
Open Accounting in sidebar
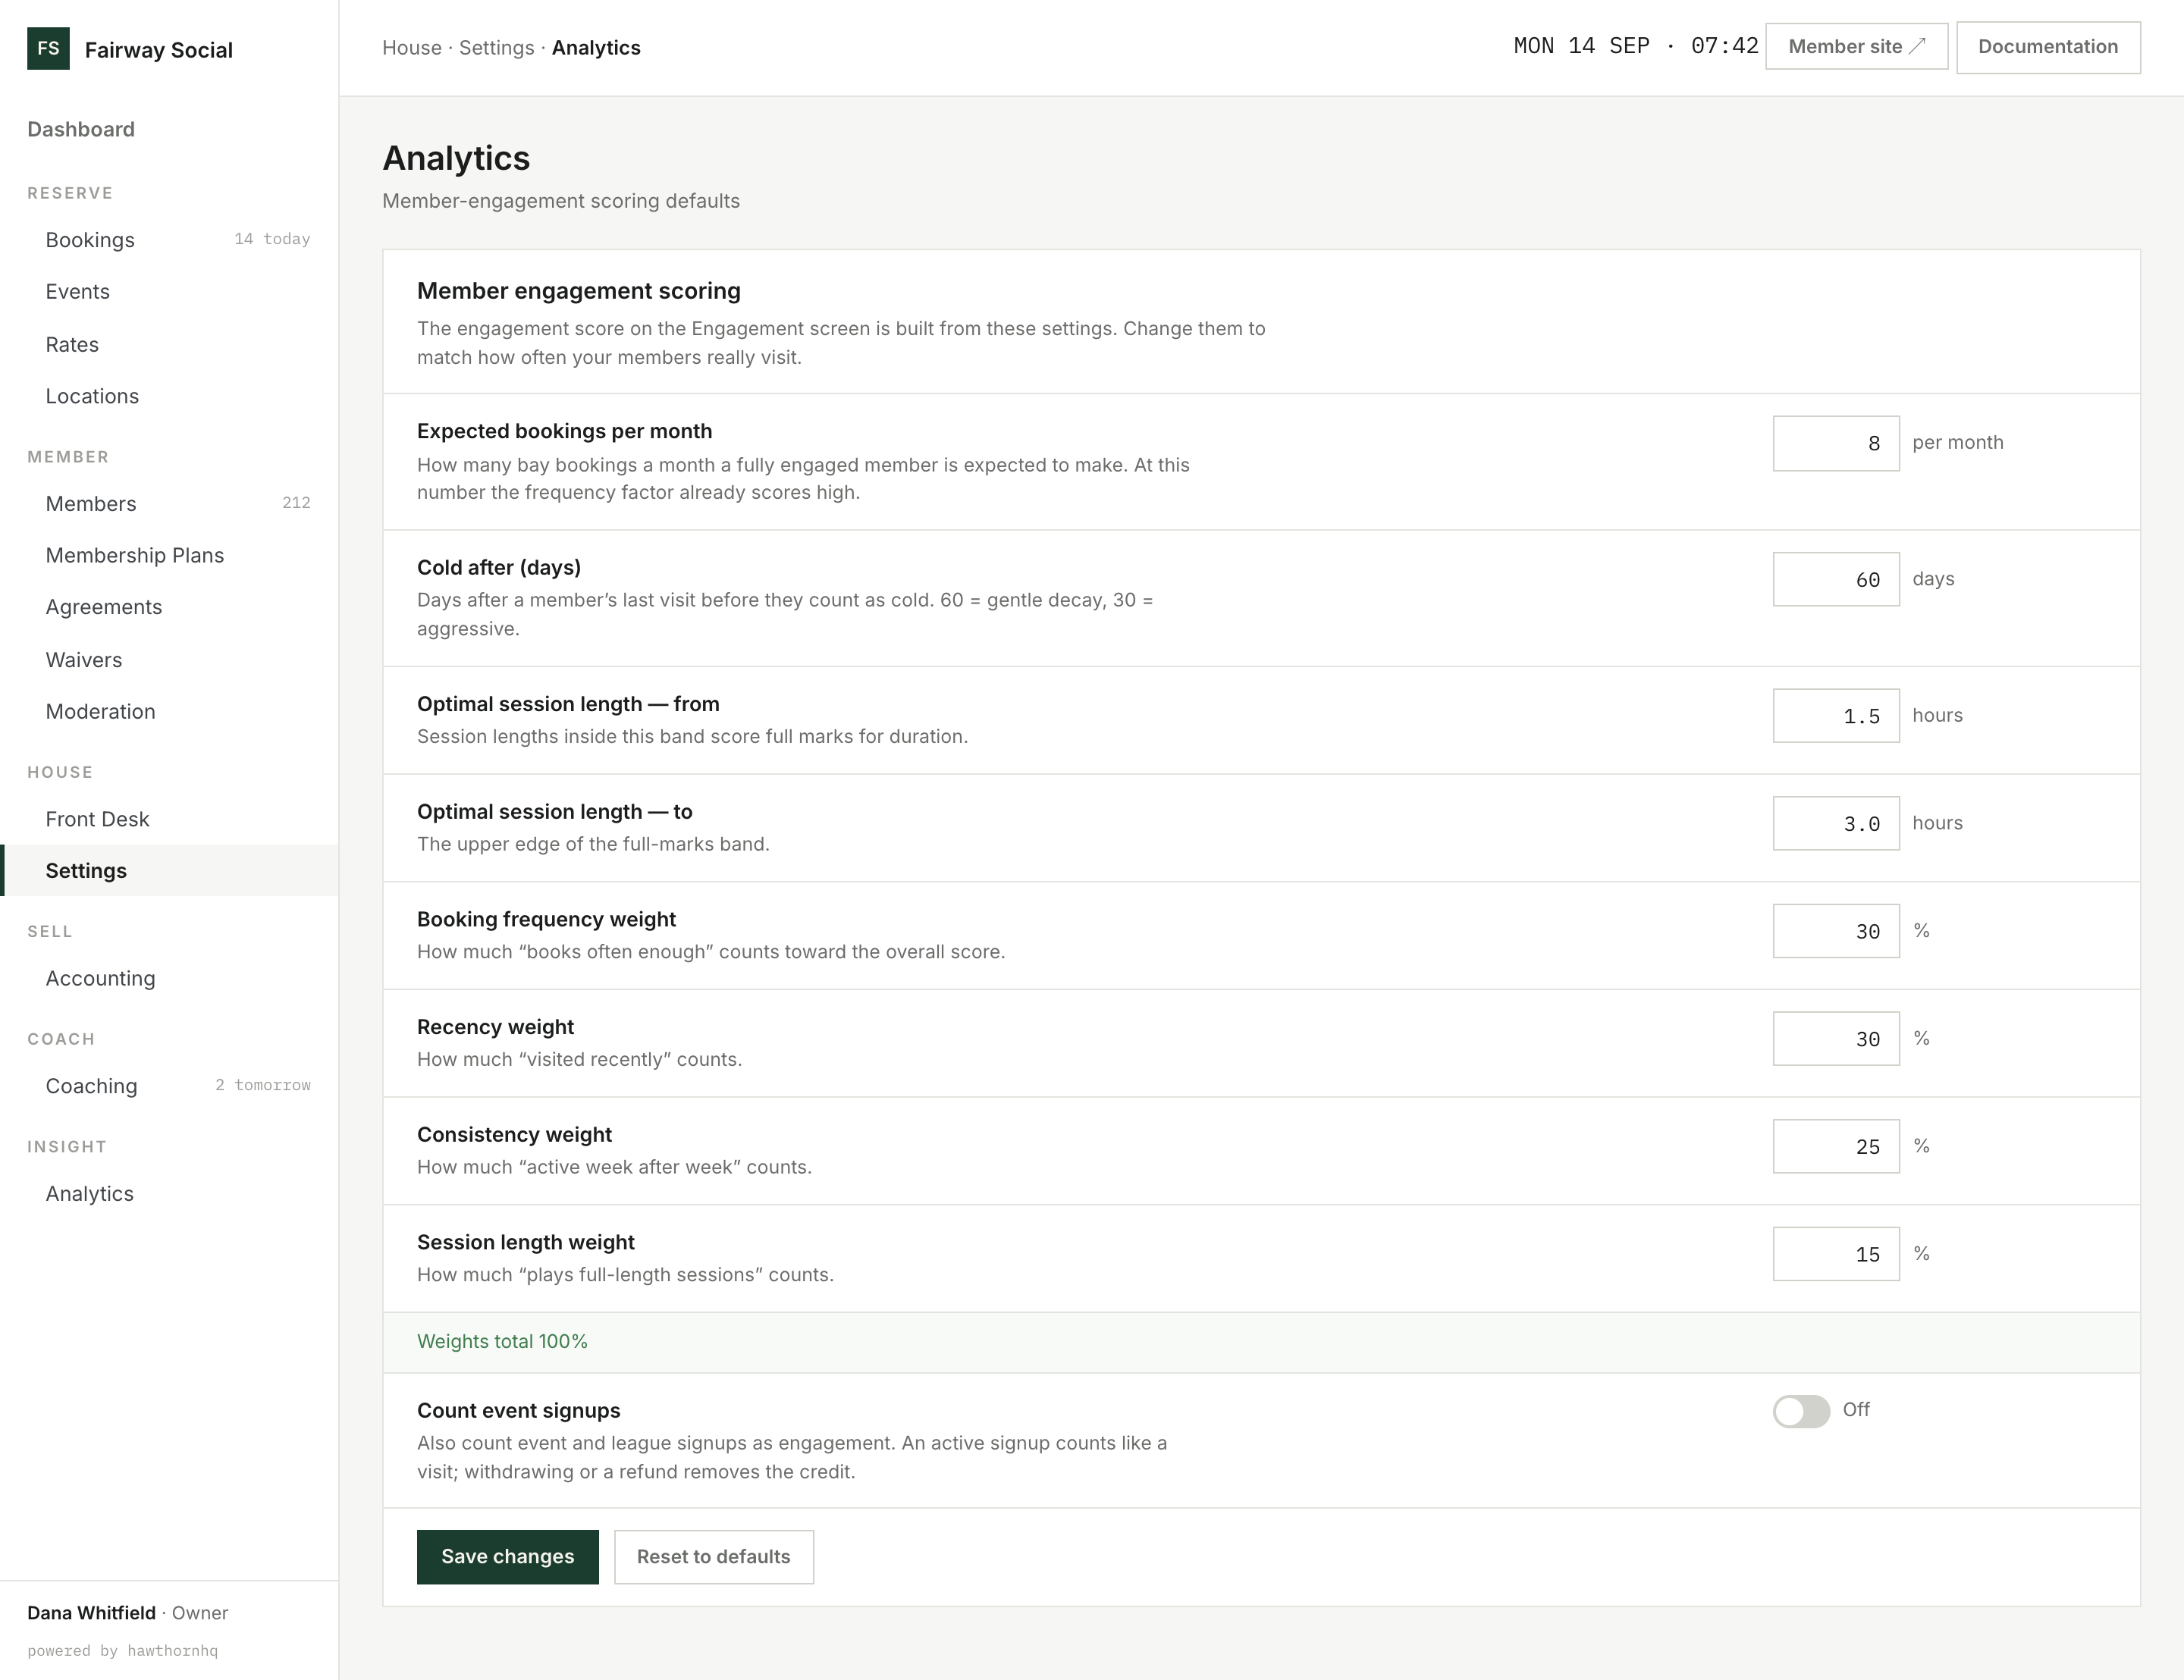[x=169, y=978]
